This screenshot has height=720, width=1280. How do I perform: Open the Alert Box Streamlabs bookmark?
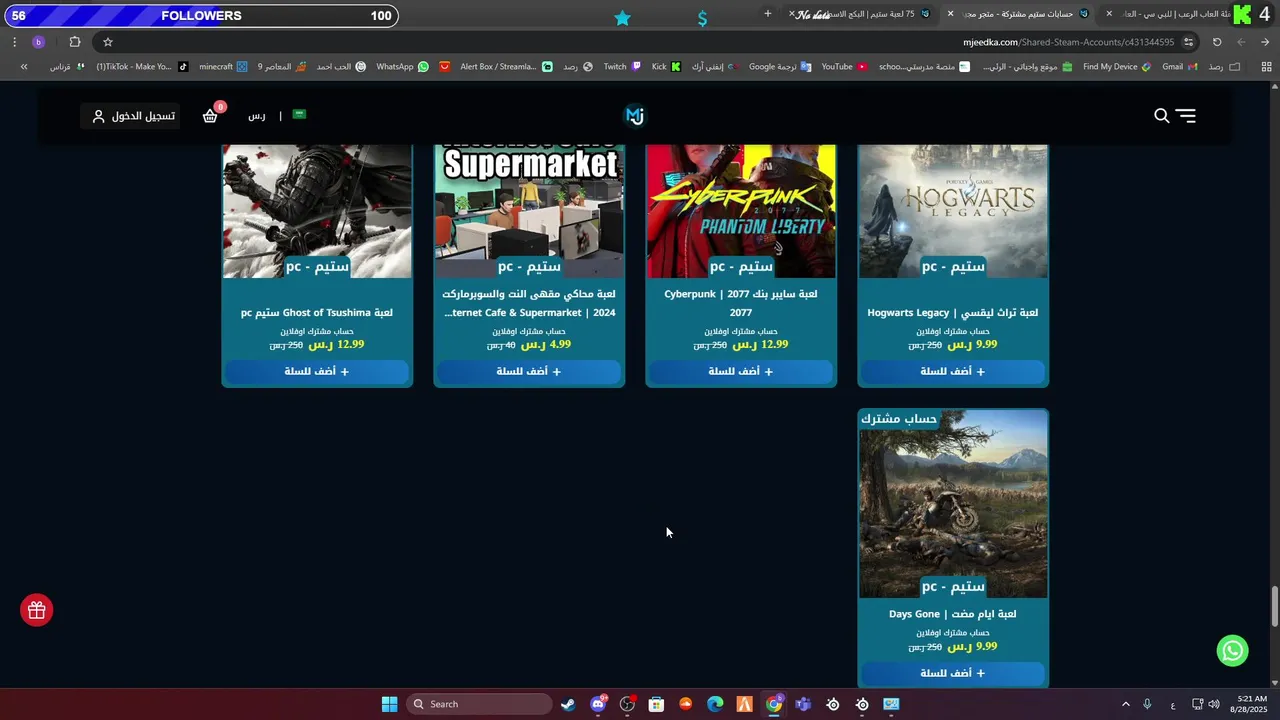[506, 67]
